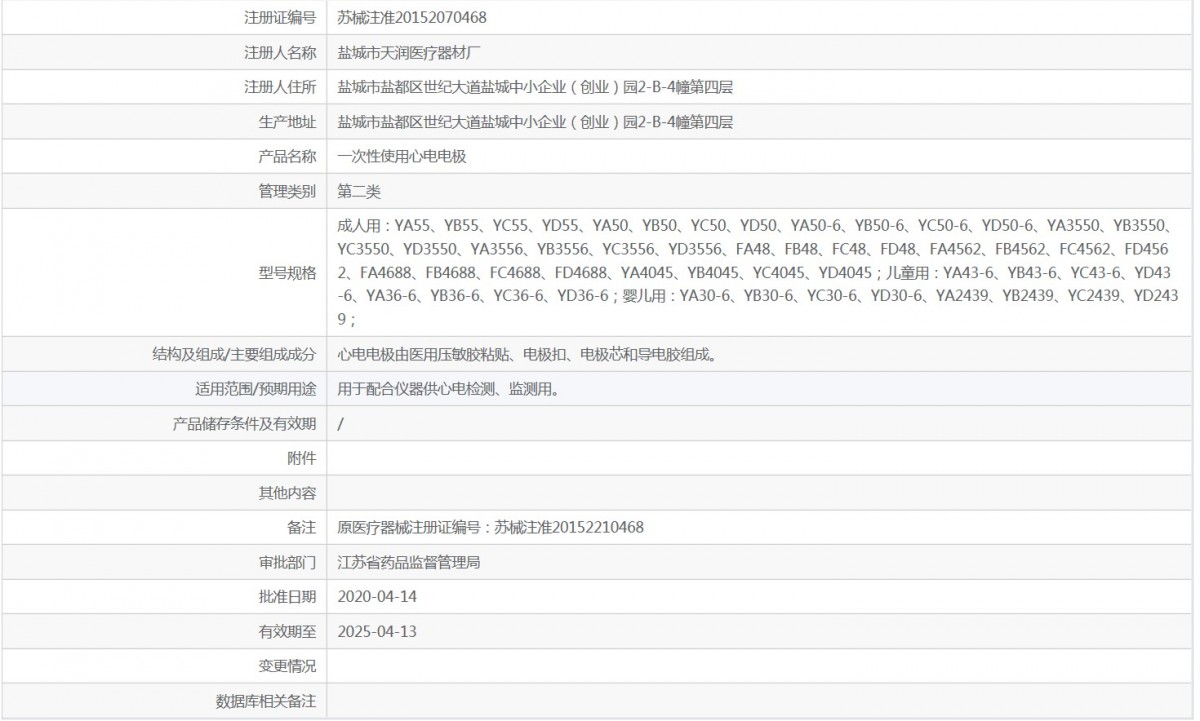Click the model list starting 成人用：YA55

point(760,273)
